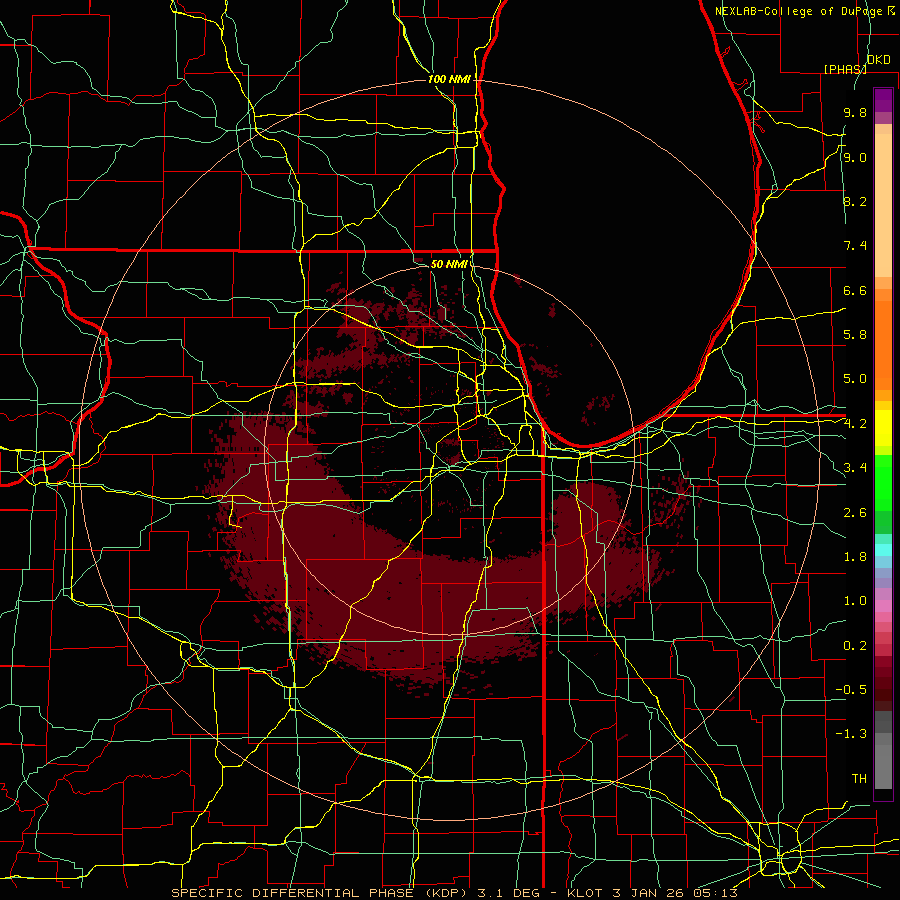The height and width of the screenshot is (900, 900).
Task: Click the 9.0 value on color scale
Action: tap(855, 157)
